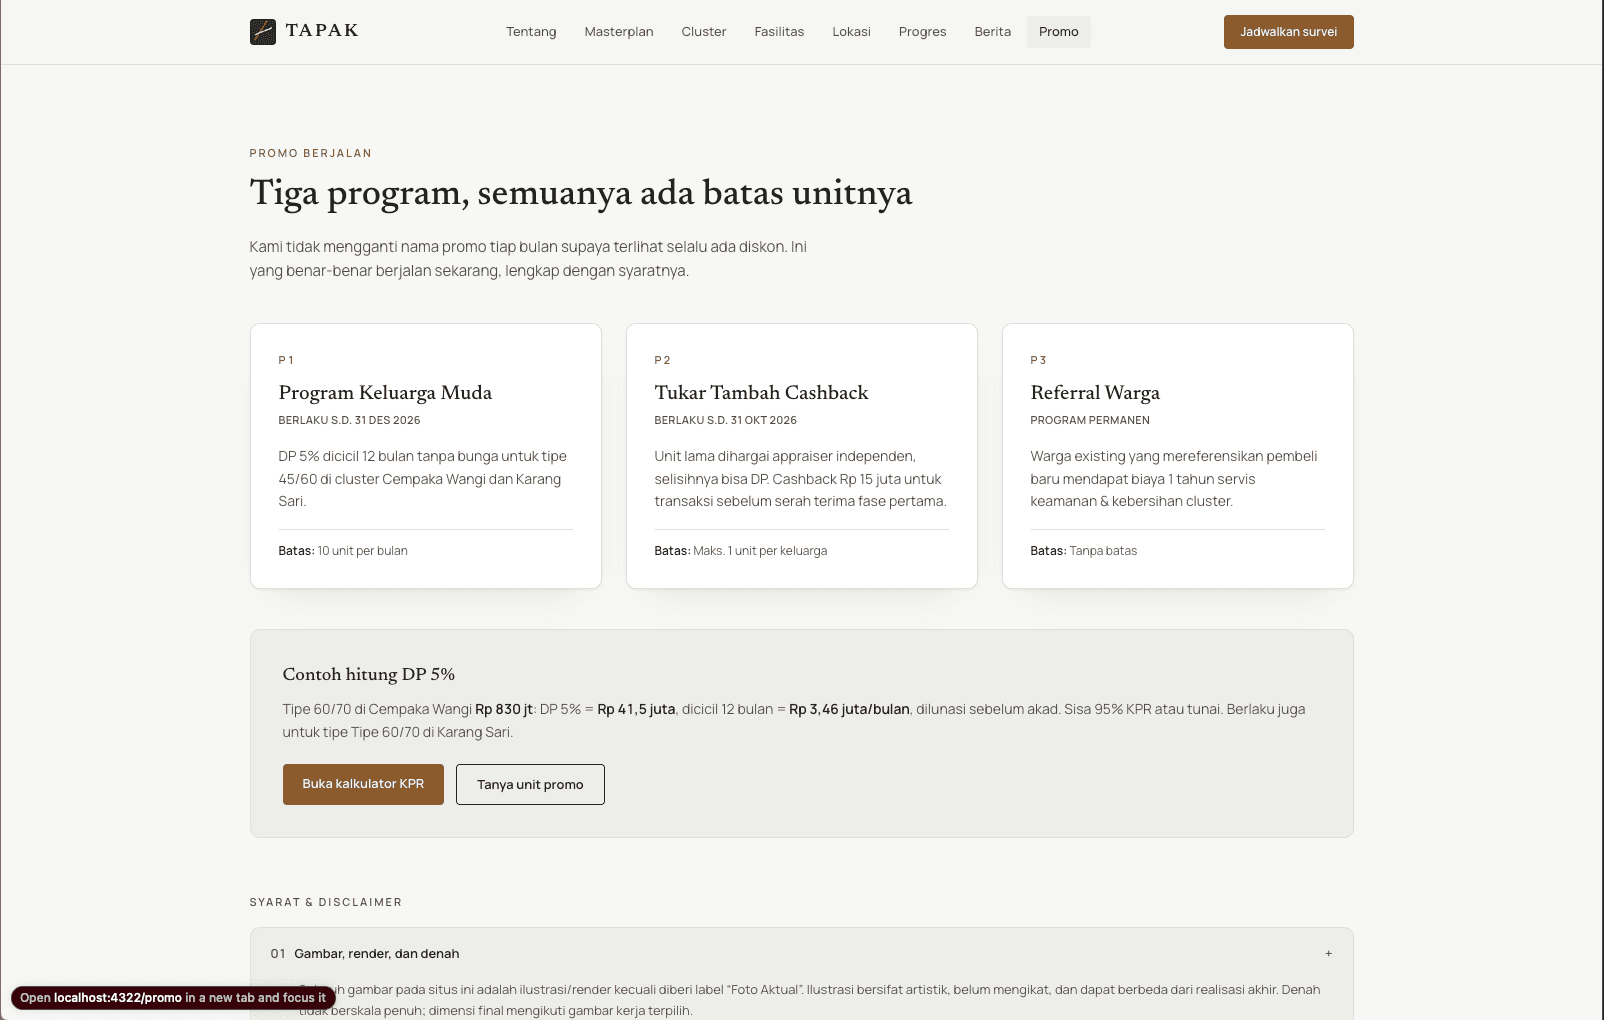
Task: Click the bold "Rp 3,46 juta/bulan" value
Action: click(849, 709)
